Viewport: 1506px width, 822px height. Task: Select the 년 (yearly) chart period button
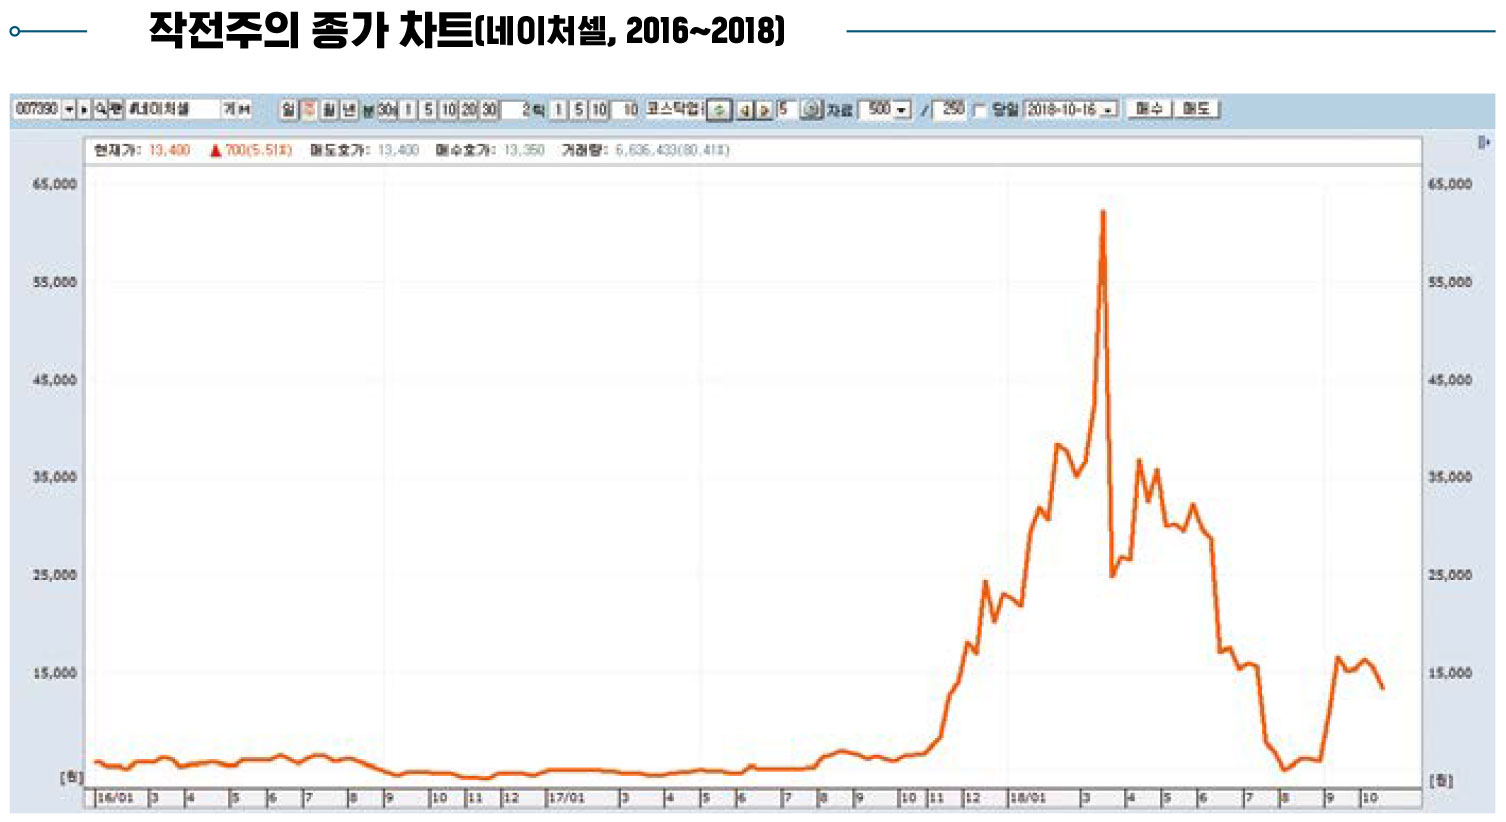pyautogui.click(x=349, y=109)
